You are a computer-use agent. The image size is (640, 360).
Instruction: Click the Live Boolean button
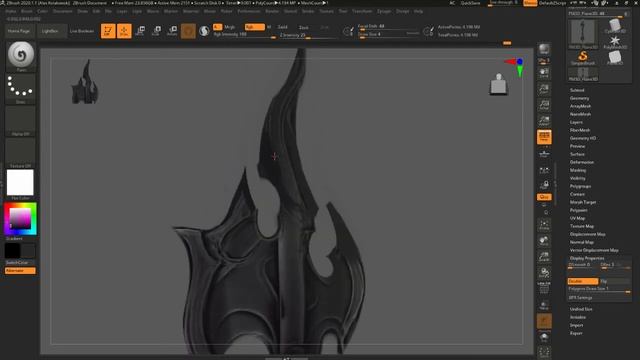pyautogui.click(x=82, y=31)
